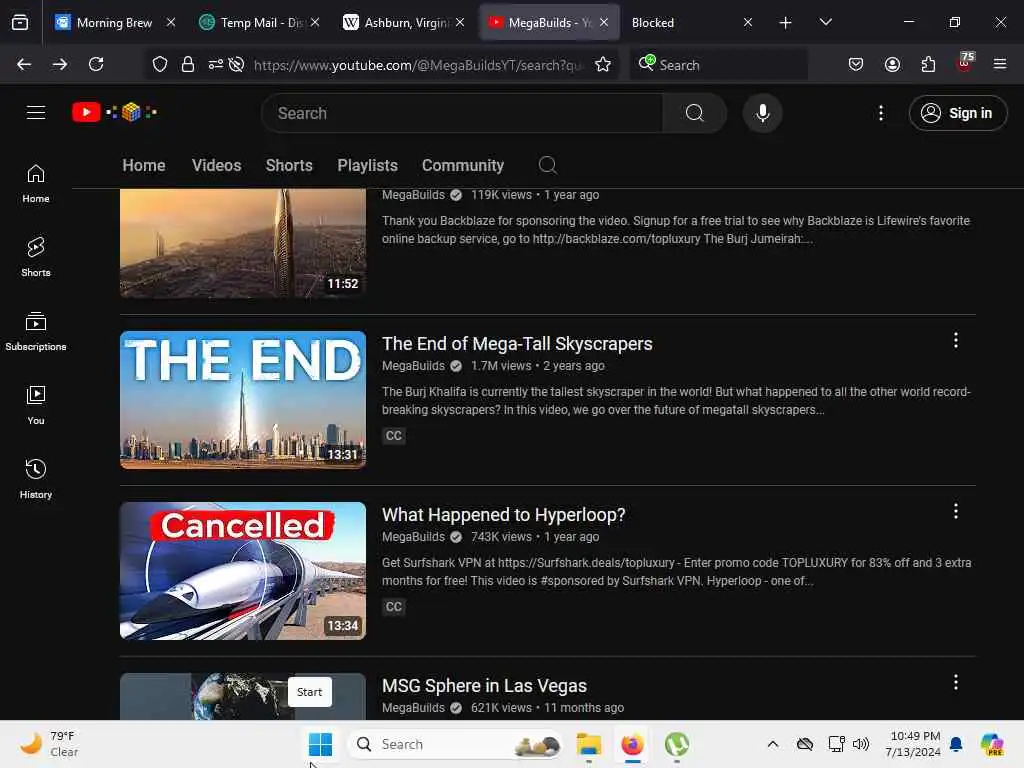Switch to the Blocked tab
Screen dimensions: 1024x768
tap(653, 22)
